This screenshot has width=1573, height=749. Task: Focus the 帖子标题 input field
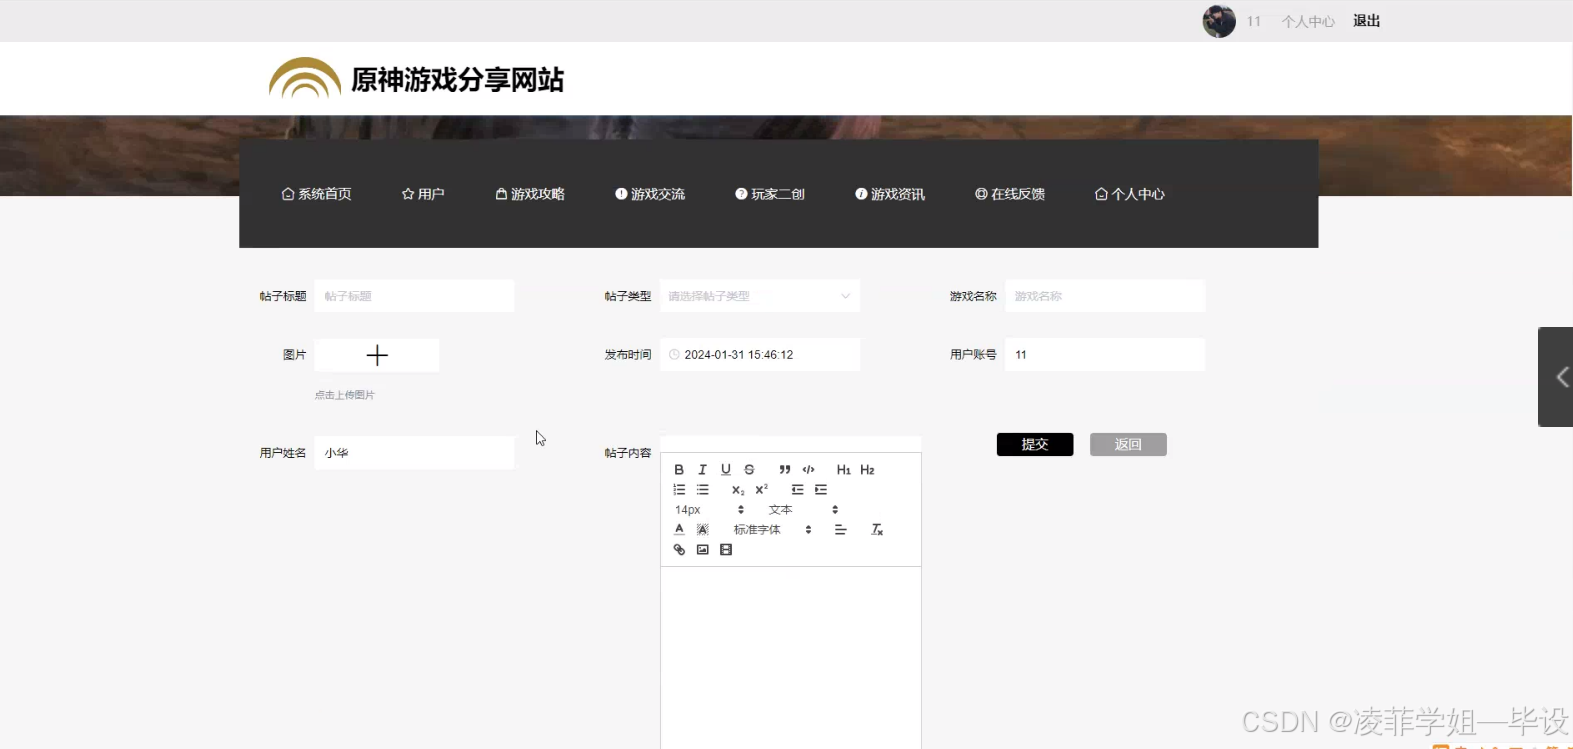pos(414,296)
